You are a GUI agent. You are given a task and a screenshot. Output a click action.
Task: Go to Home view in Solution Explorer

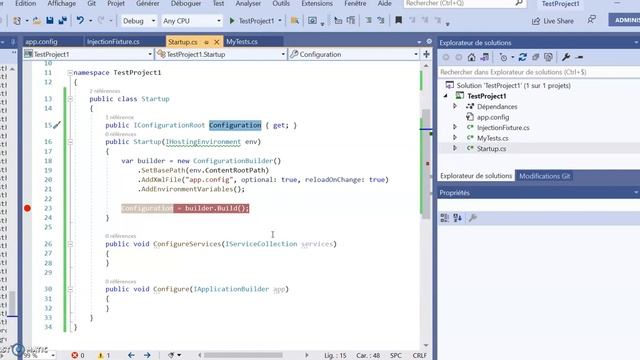click(x=471, y=58)
